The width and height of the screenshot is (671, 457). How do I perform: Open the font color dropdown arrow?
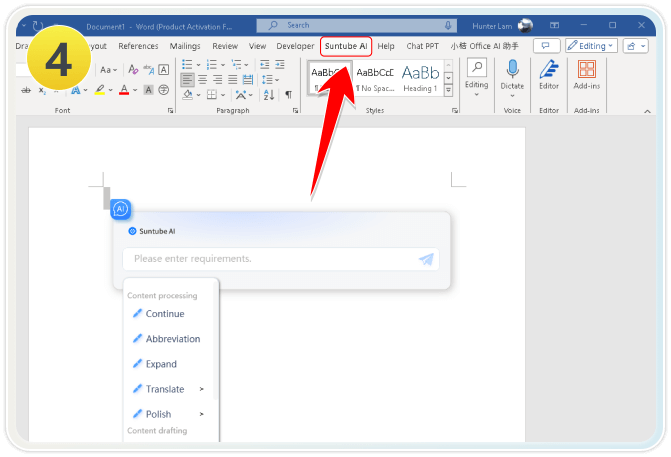click(135, 90)
